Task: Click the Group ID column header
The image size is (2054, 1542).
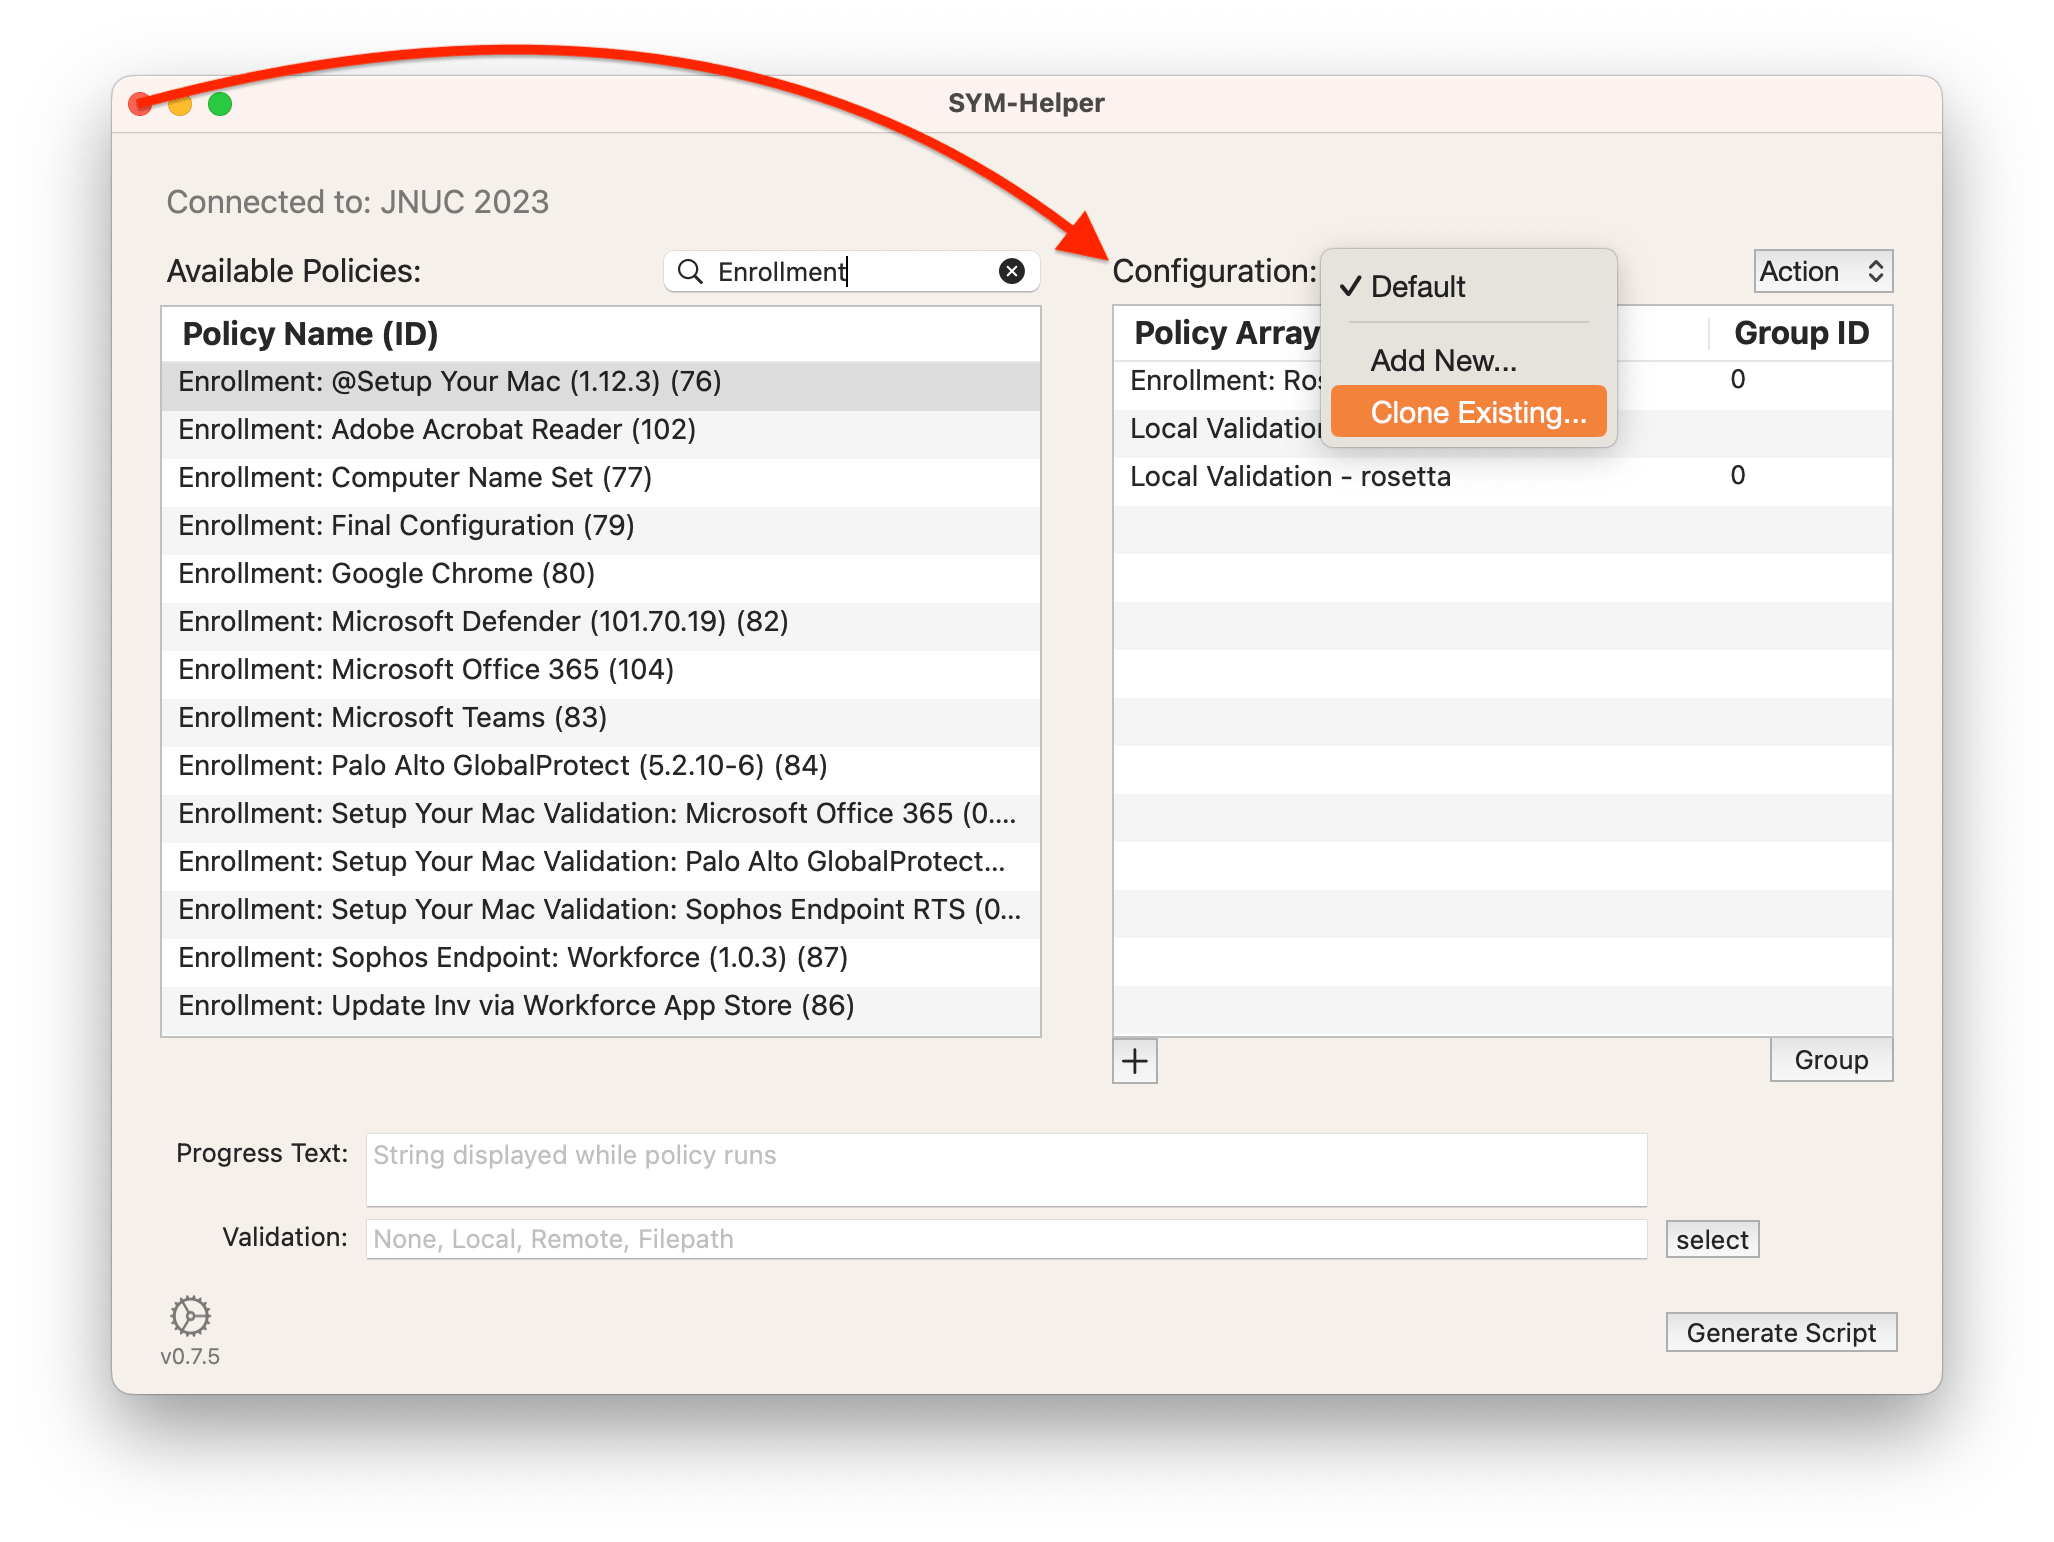Action: [x=1800, y=333]
